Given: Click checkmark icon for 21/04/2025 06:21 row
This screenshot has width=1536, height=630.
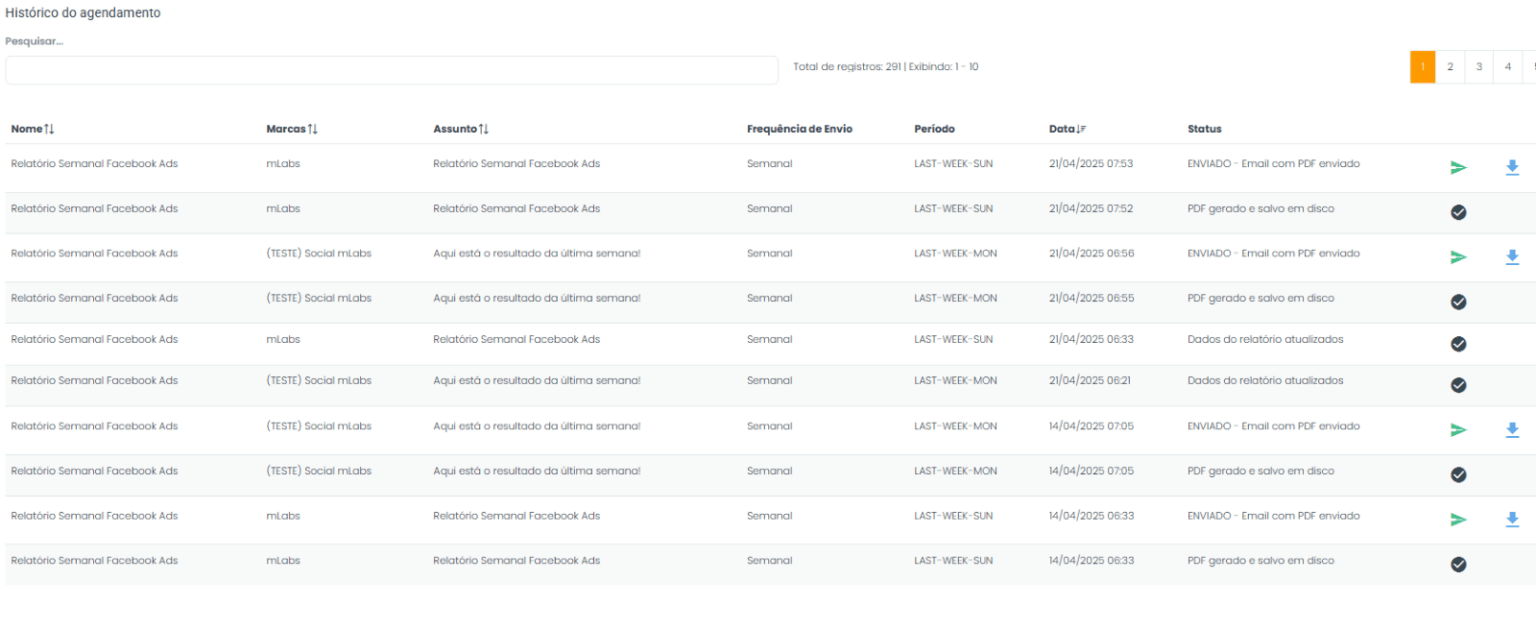Looking at the screenshot, I should pos(1458,385).
